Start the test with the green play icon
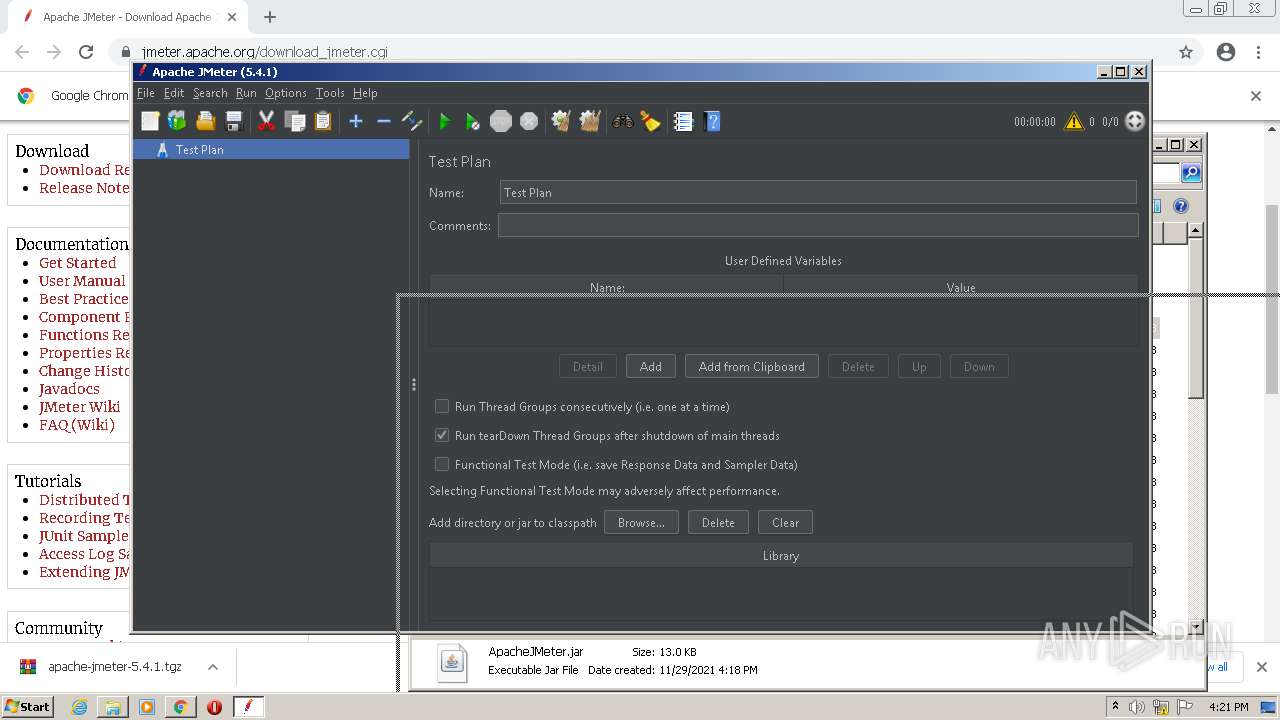Image resolution: width=1280 pixels, height=720 pixels. click(x=445, y=121)
